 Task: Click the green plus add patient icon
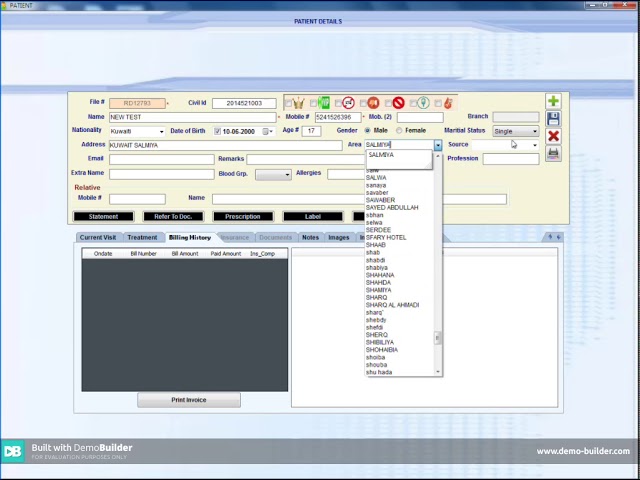553,101
